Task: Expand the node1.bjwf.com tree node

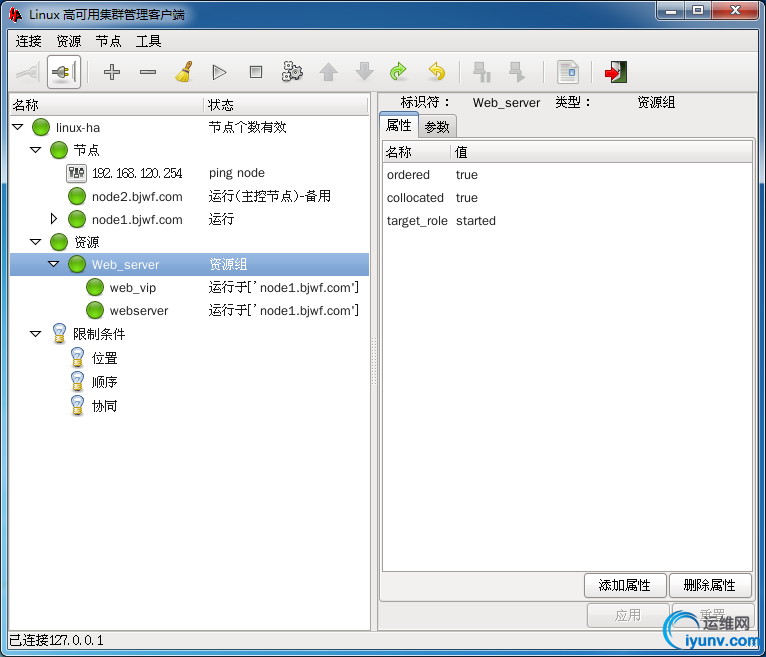Action: pyautogui.click(x=54, y=219)
